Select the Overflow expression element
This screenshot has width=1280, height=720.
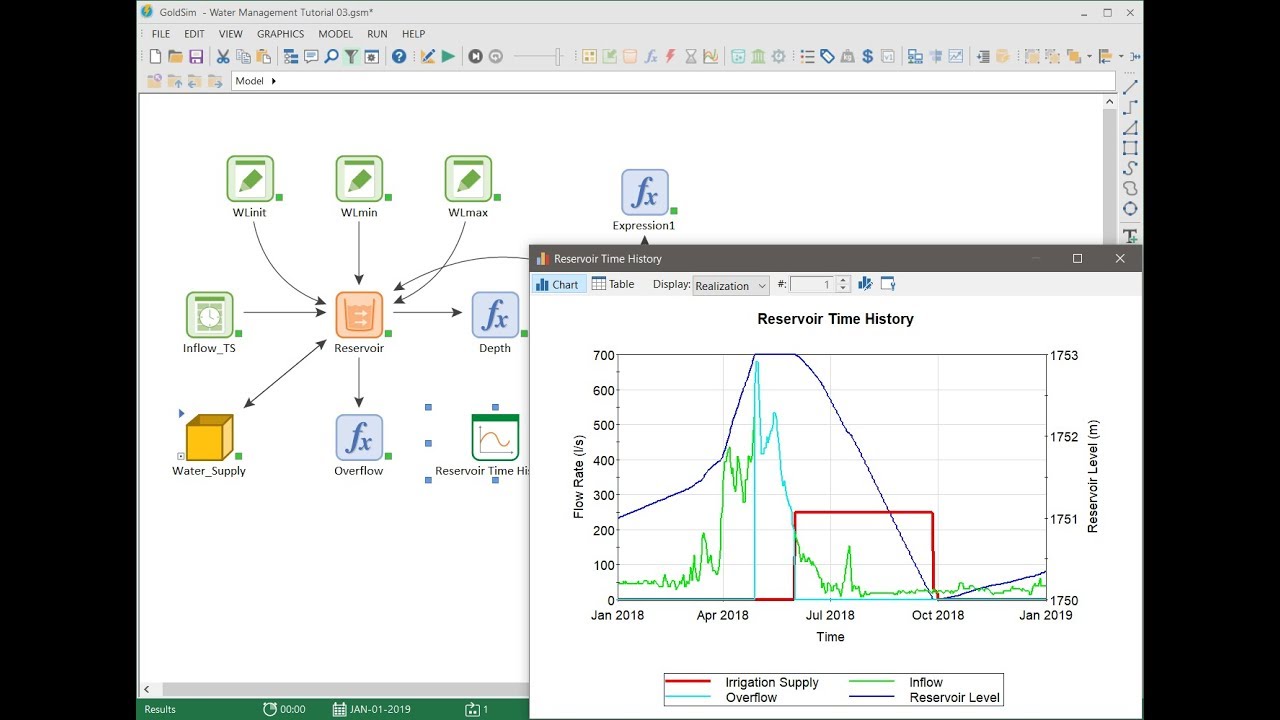[x=359, y=438]
